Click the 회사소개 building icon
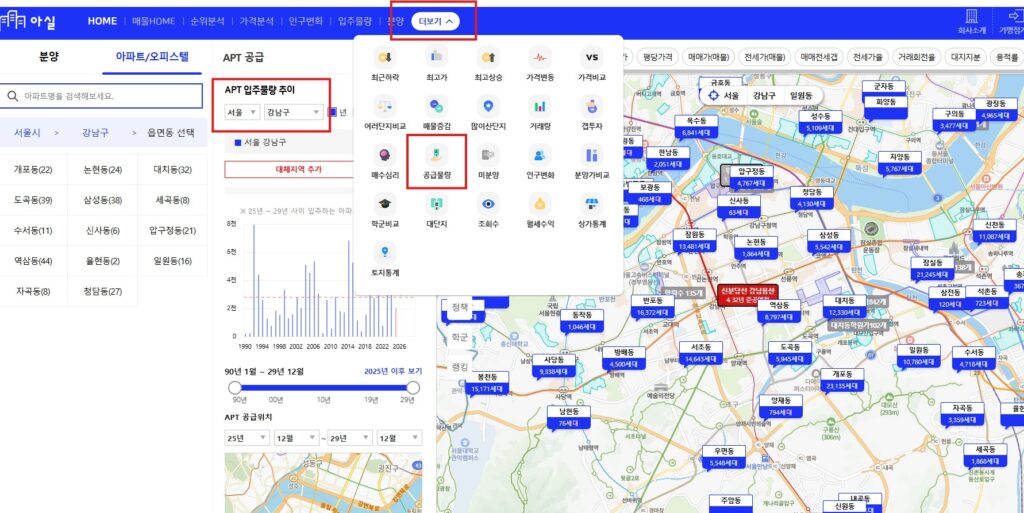The width and height of the screenshot is (1024, 513). pyautogui.click(x=971, y=20)
